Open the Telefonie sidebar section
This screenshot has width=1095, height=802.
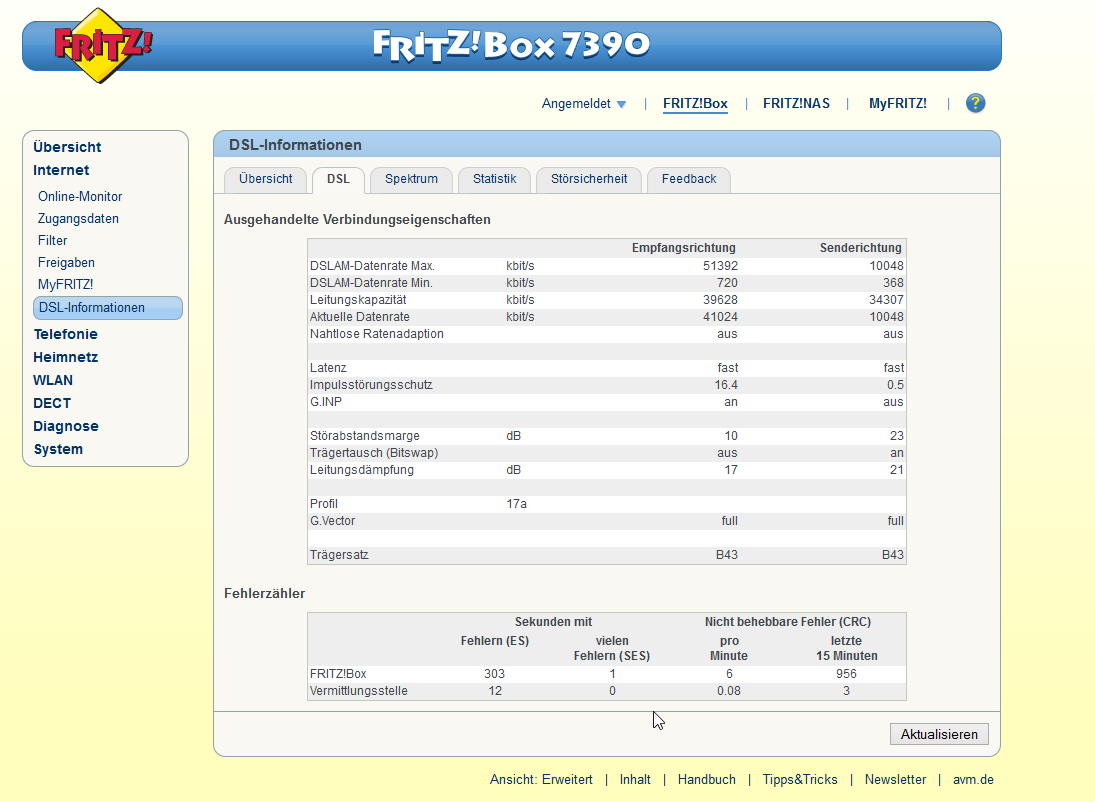coord(66,334)
